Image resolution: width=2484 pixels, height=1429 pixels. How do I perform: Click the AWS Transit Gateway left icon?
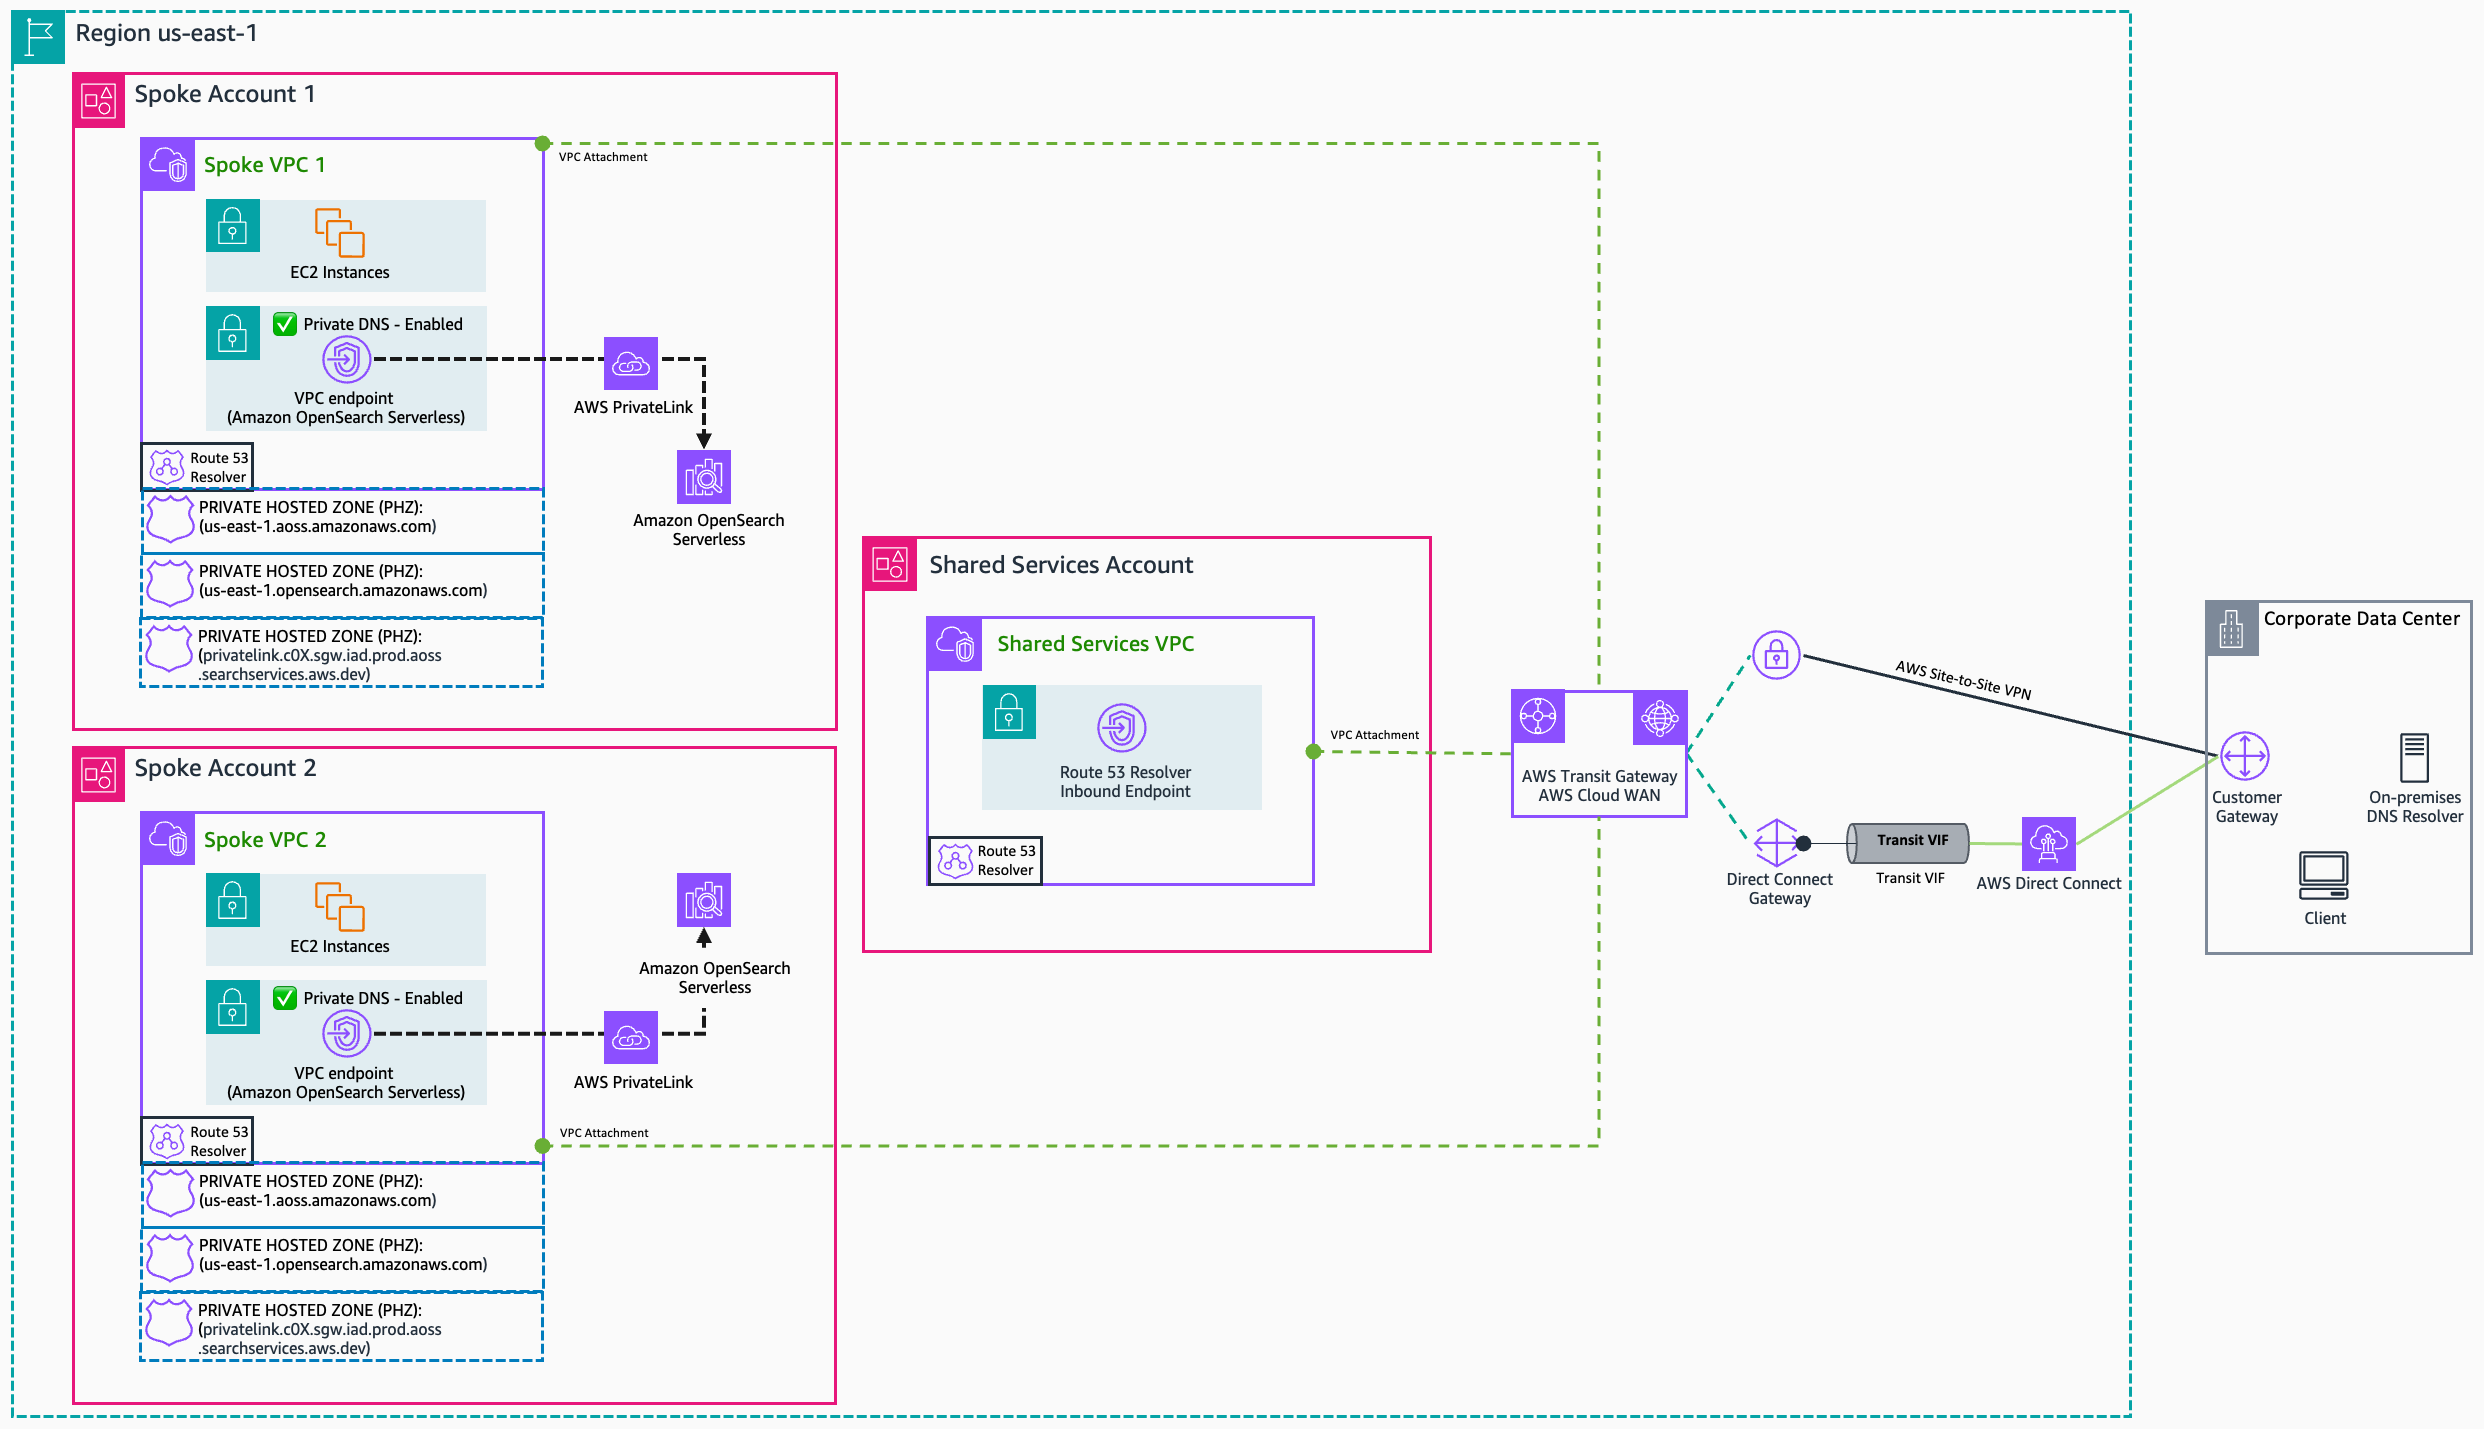pyautogui.click(x=1538, y=717)
